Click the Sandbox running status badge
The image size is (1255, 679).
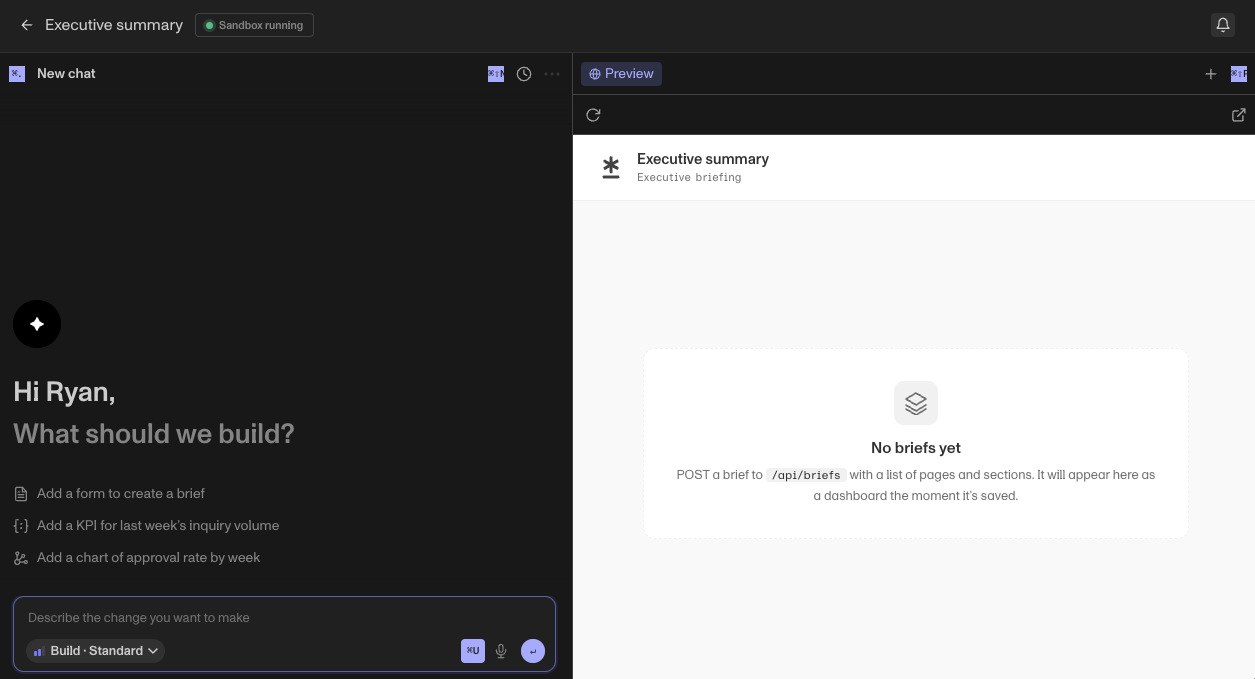coord(254,25)
